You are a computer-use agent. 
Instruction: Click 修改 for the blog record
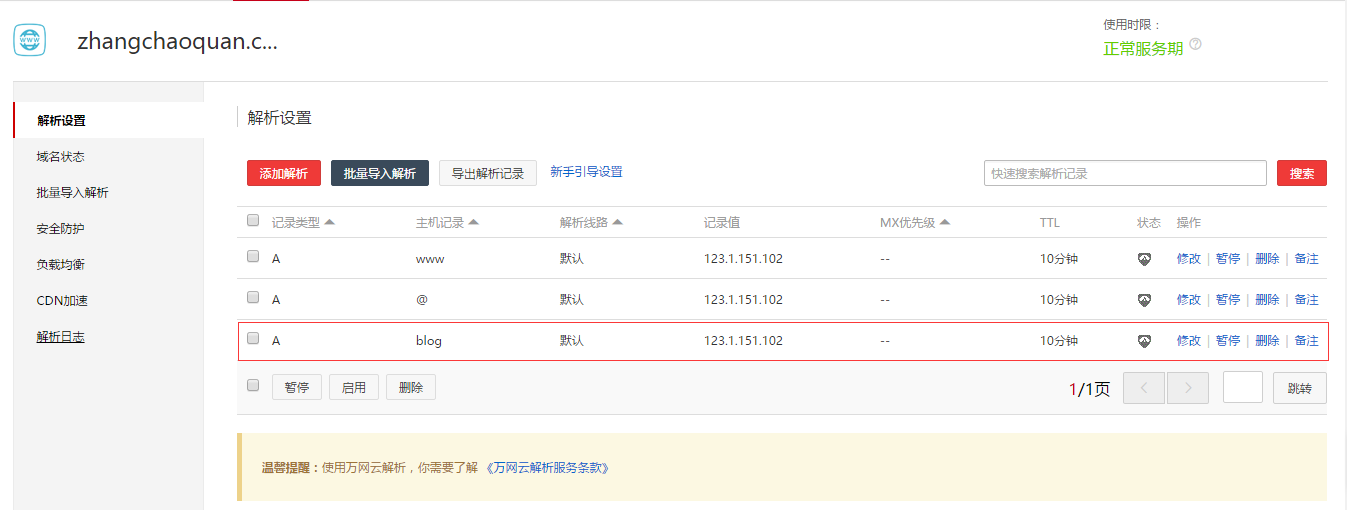tap(1188, 341)
